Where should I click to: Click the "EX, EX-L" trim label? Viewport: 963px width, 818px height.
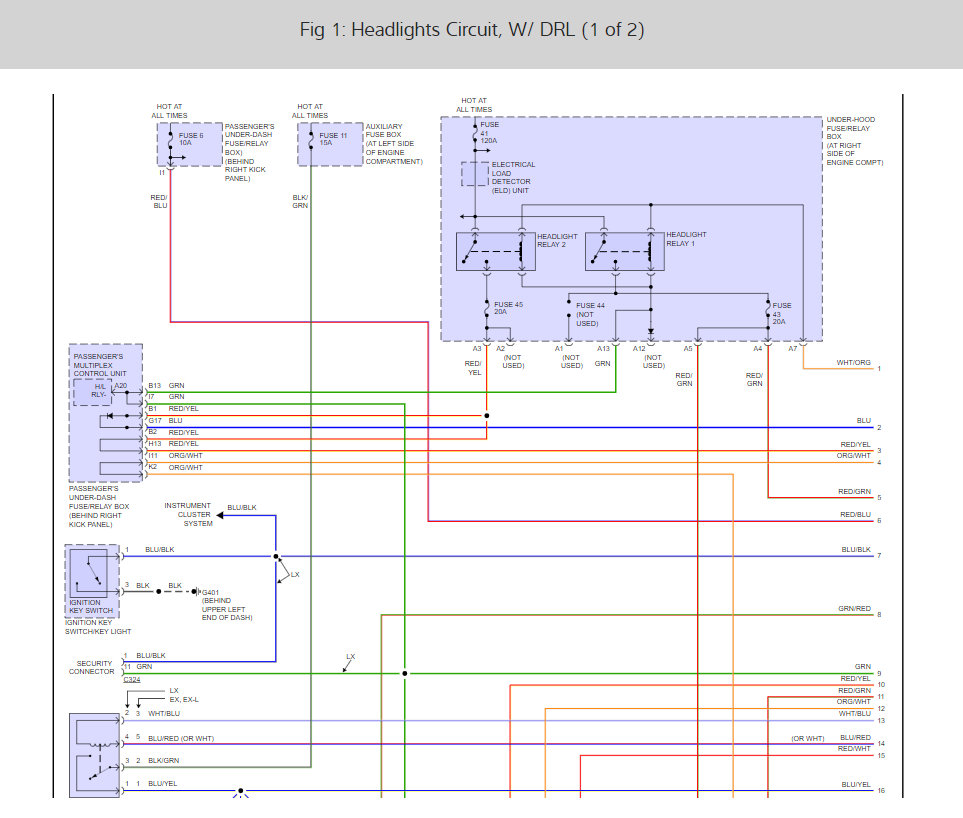184,699
